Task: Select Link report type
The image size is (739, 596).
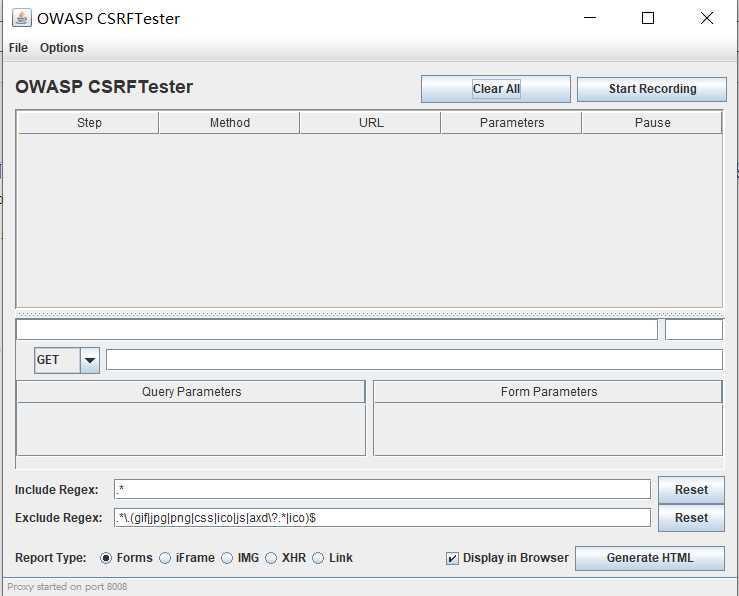Action: click(332, 558)
